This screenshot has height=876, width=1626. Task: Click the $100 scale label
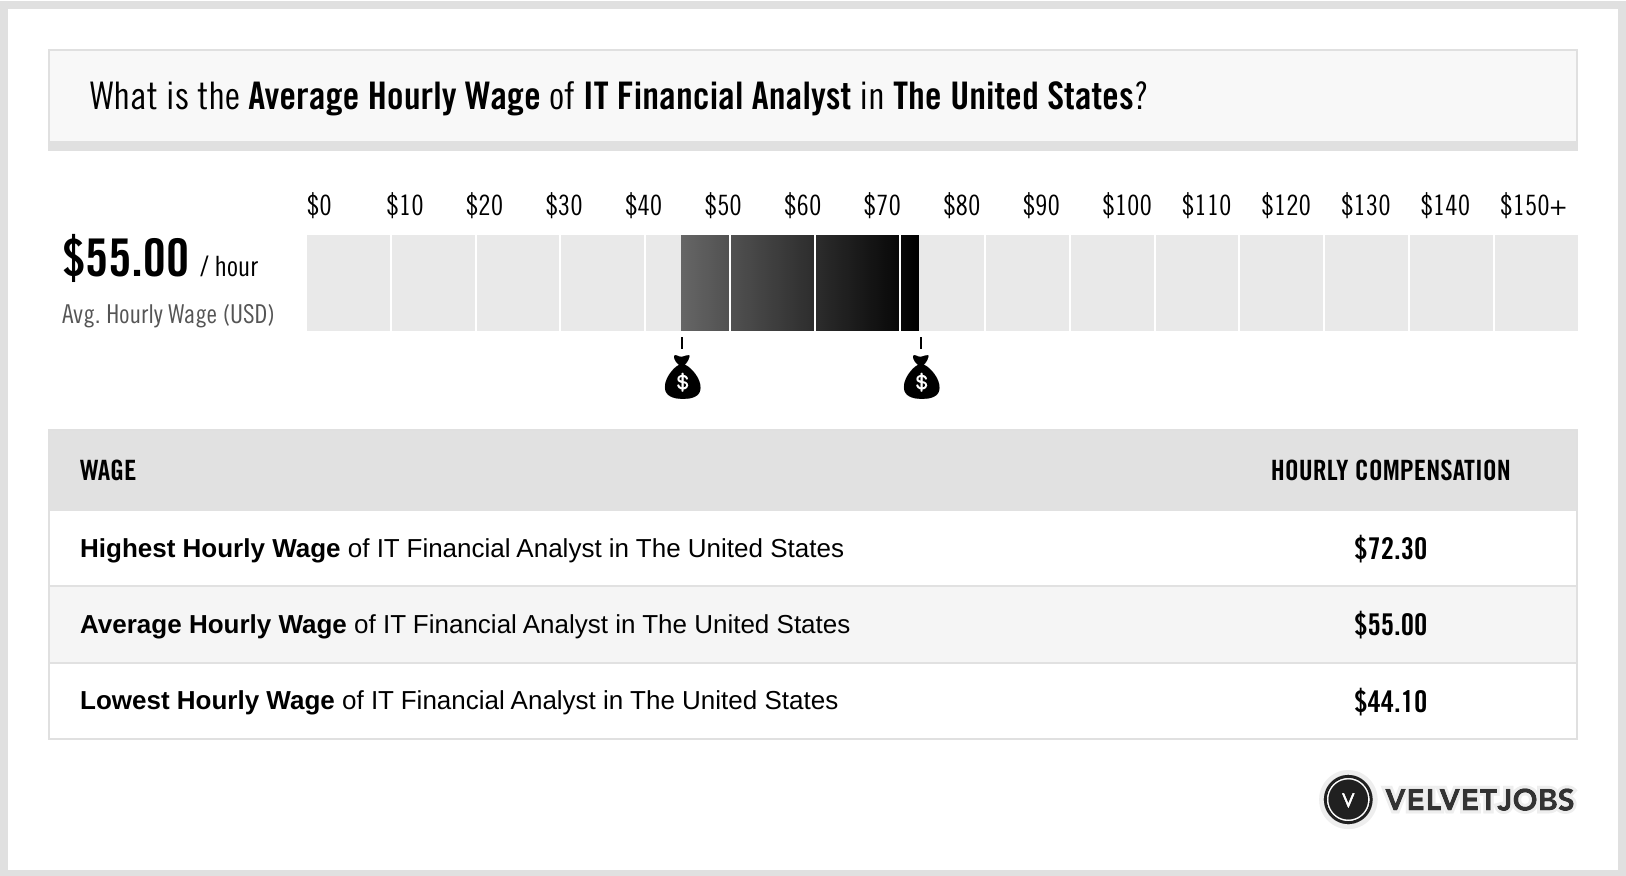tap(1126, 206)
